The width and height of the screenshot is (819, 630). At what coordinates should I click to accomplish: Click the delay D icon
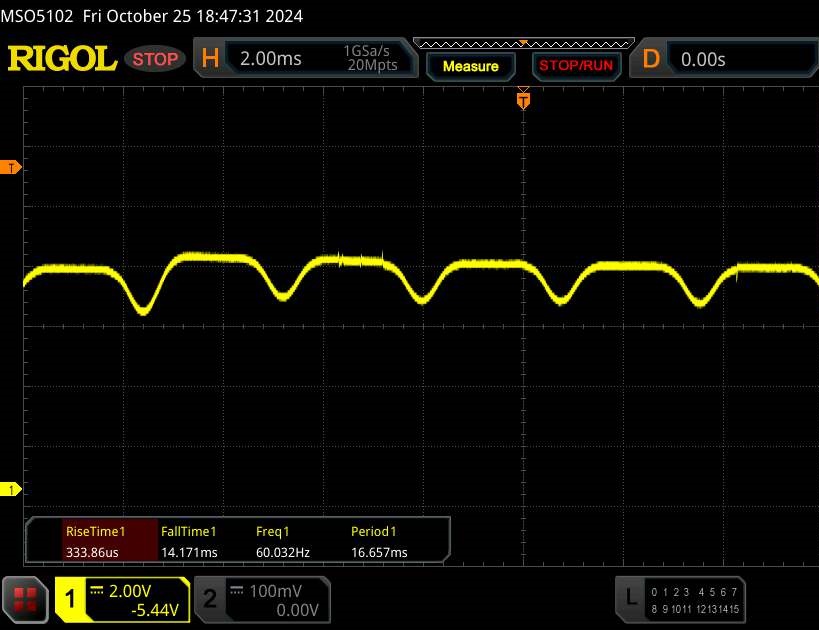coord(651,59)
